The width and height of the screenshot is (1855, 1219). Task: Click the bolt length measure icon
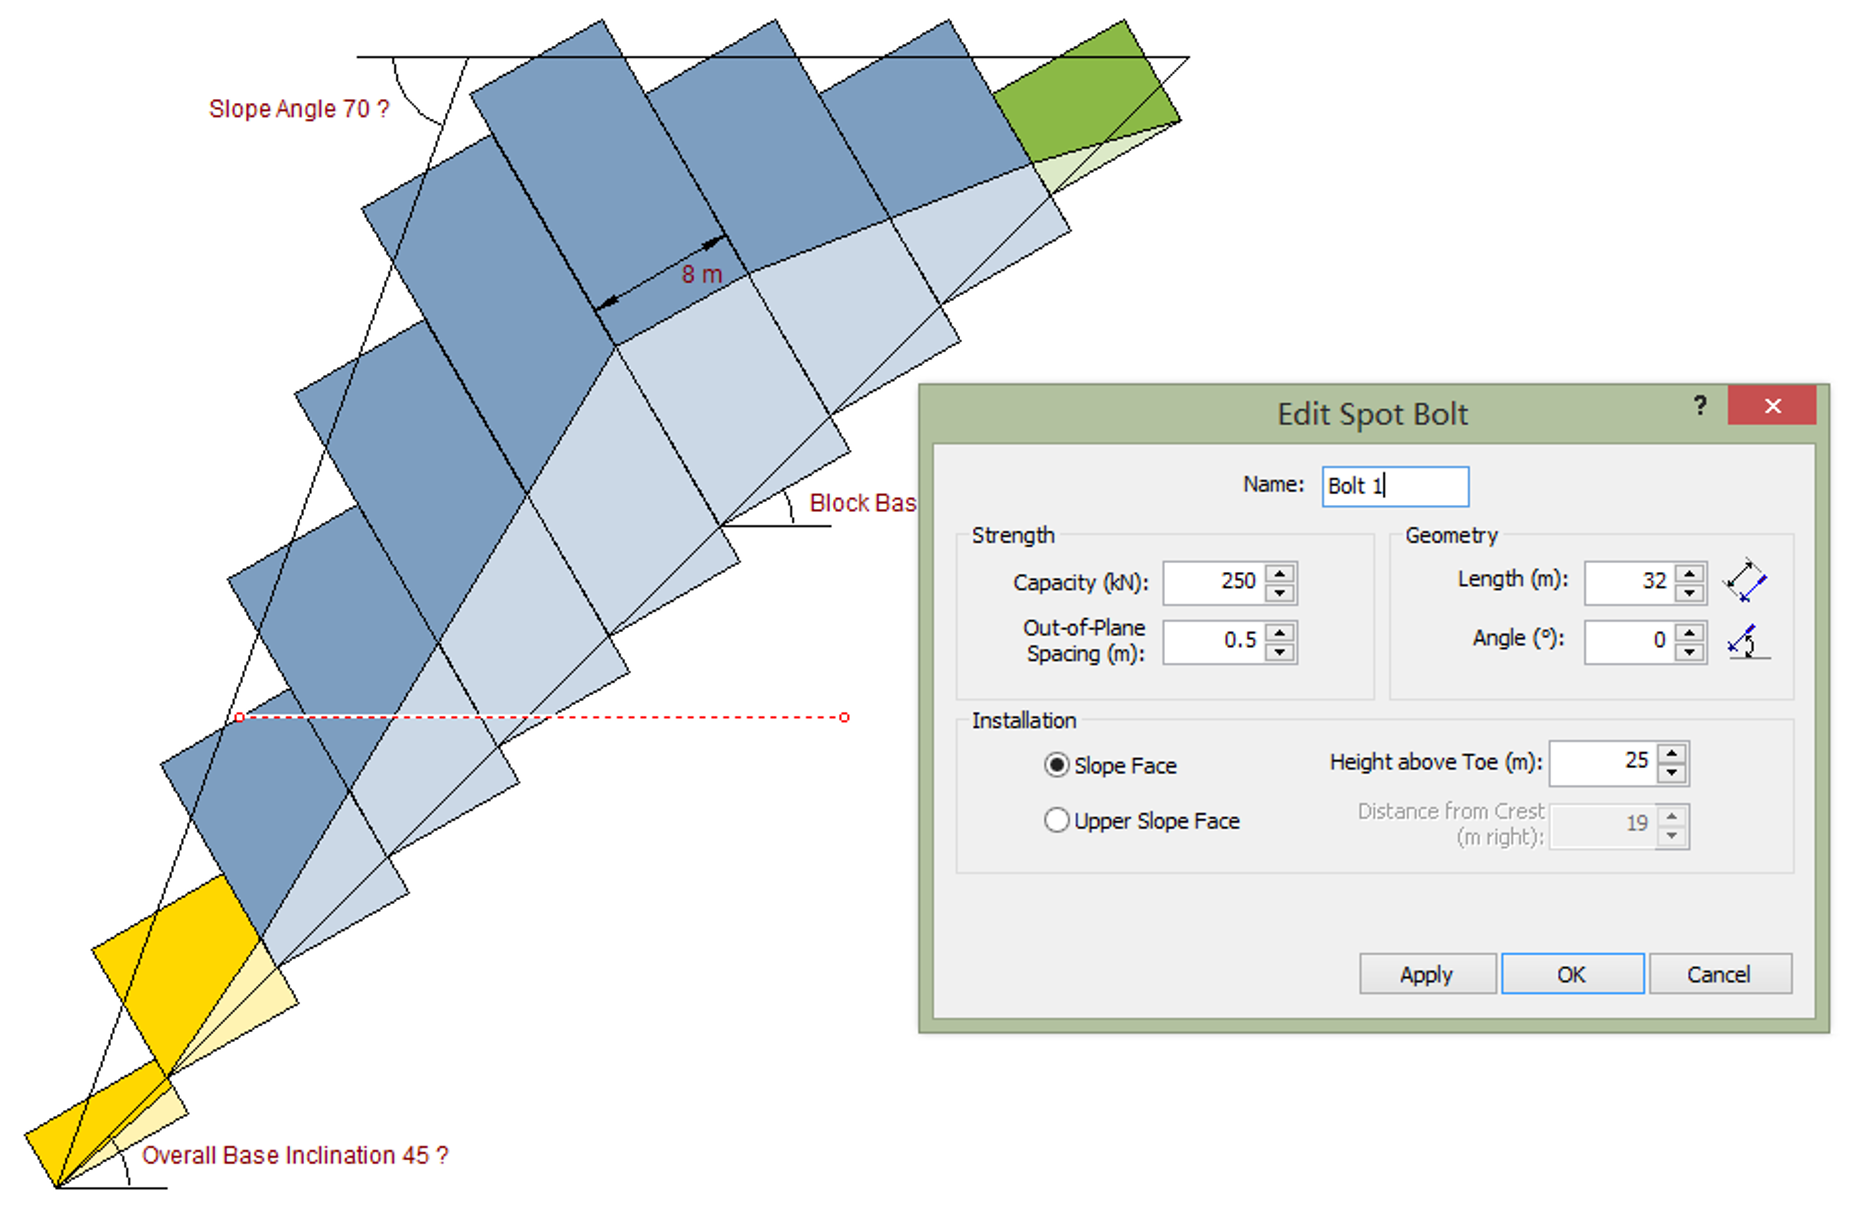pyautogui.click(x=1745, y=581)
